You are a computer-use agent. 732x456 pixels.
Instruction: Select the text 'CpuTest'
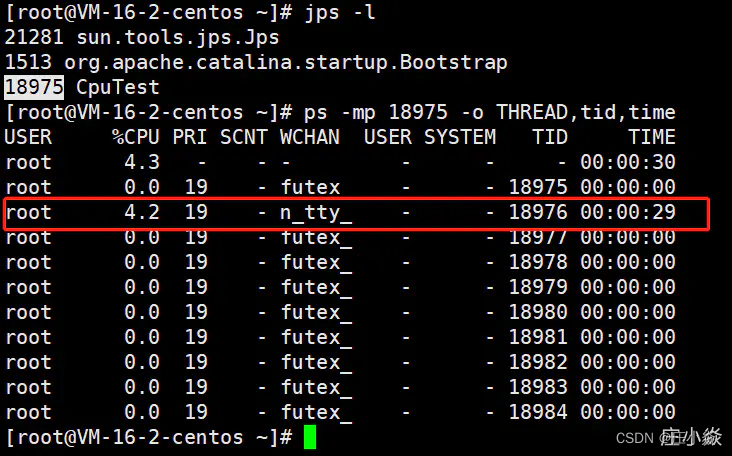pos(118,87)
